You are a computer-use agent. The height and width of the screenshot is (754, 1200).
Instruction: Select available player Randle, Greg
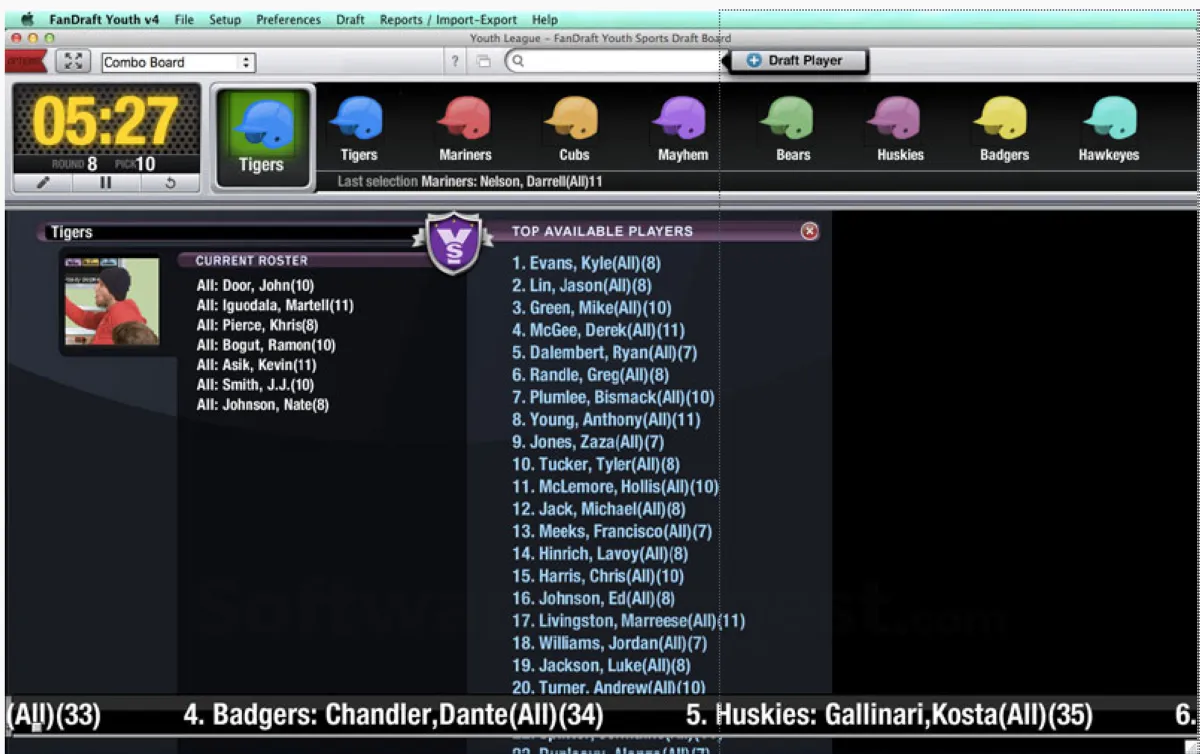point(591,375)
